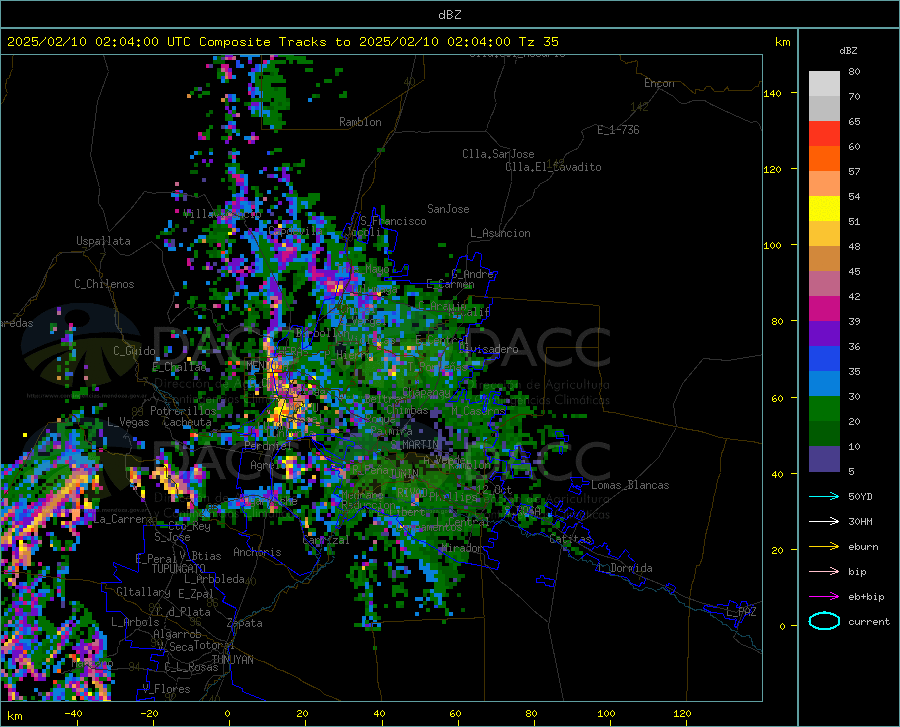Click legend label '45'
The height and width of the screenshot is (727, 900).
click(x=854, y=271)
